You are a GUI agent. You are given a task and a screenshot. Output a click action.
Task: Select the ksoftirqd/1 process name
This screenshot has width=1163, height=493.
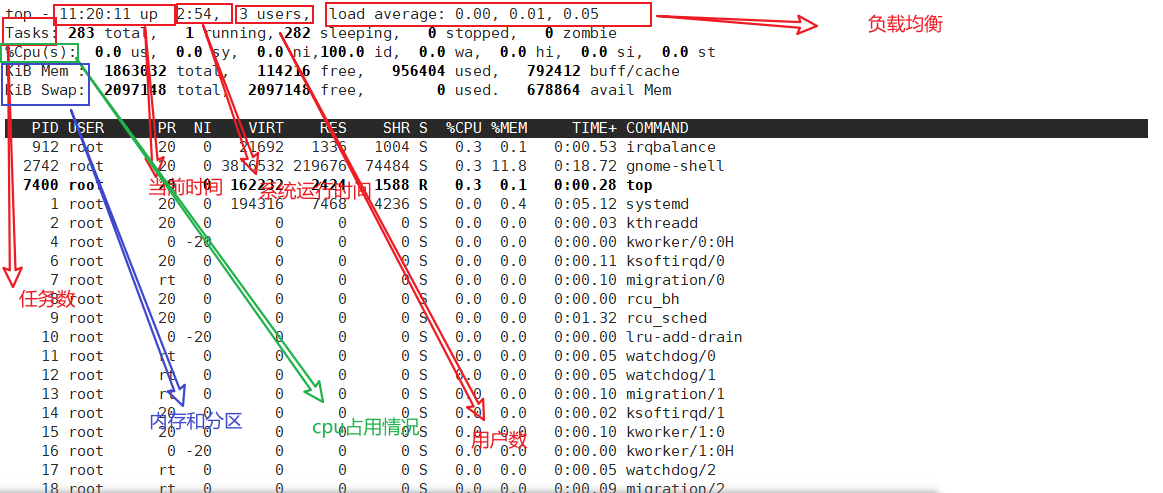(x=675, y=413)
